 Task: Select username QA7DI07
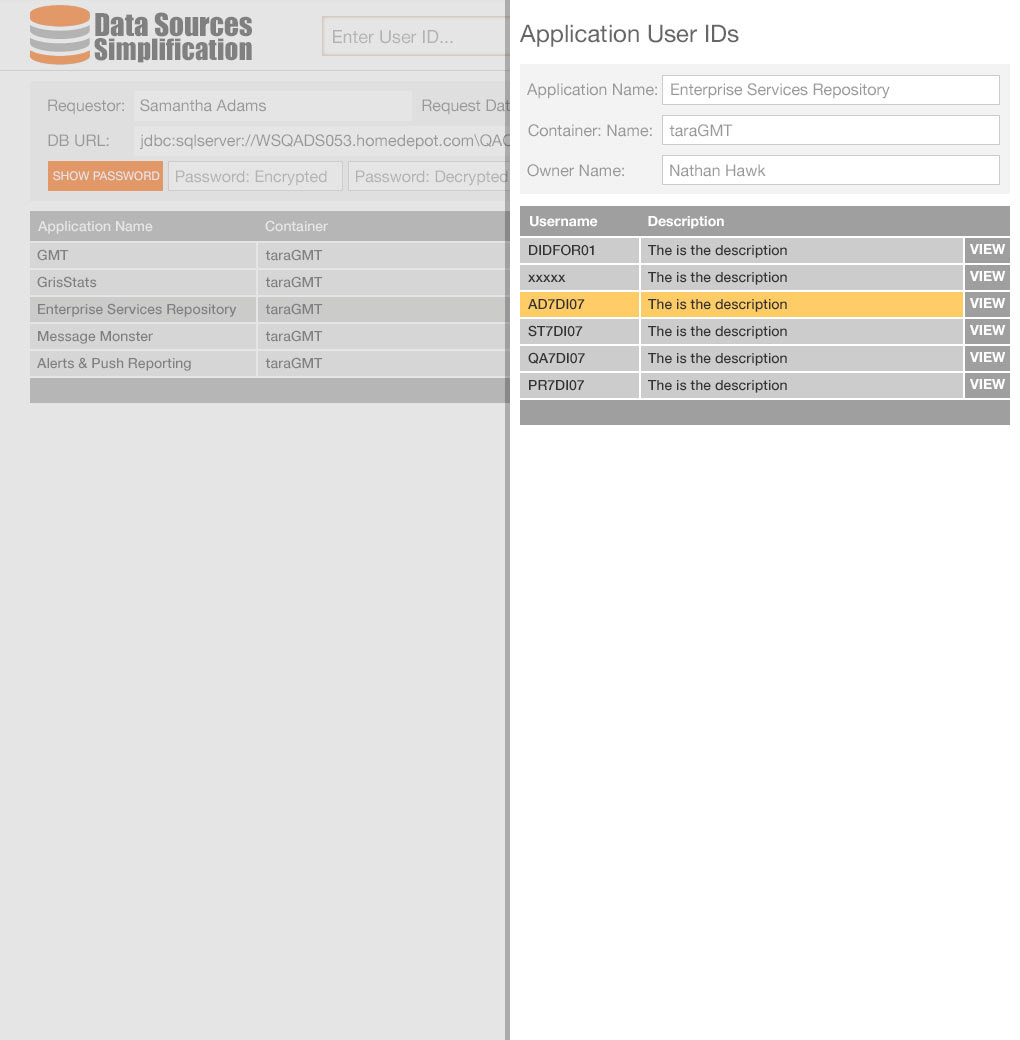(x=579, y=359)
